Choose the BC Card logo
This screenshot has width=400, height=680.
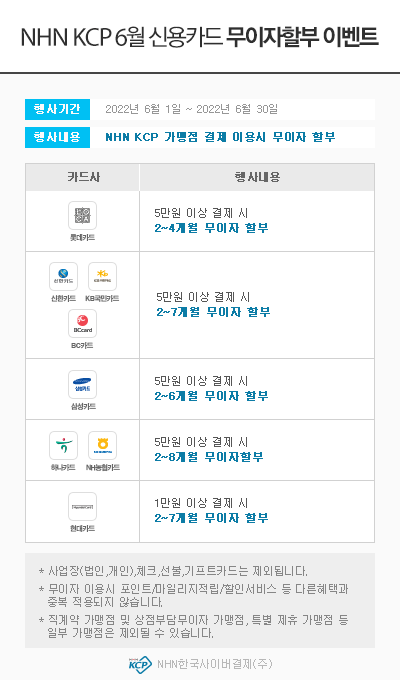click(x=82, y=324)
